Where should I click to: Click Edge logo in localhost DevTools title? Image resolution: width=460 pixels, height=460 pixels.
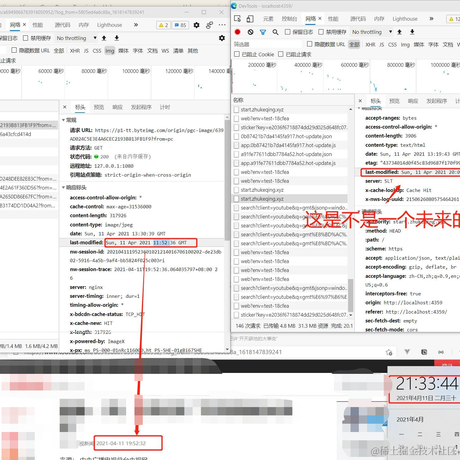click(234, 6)
